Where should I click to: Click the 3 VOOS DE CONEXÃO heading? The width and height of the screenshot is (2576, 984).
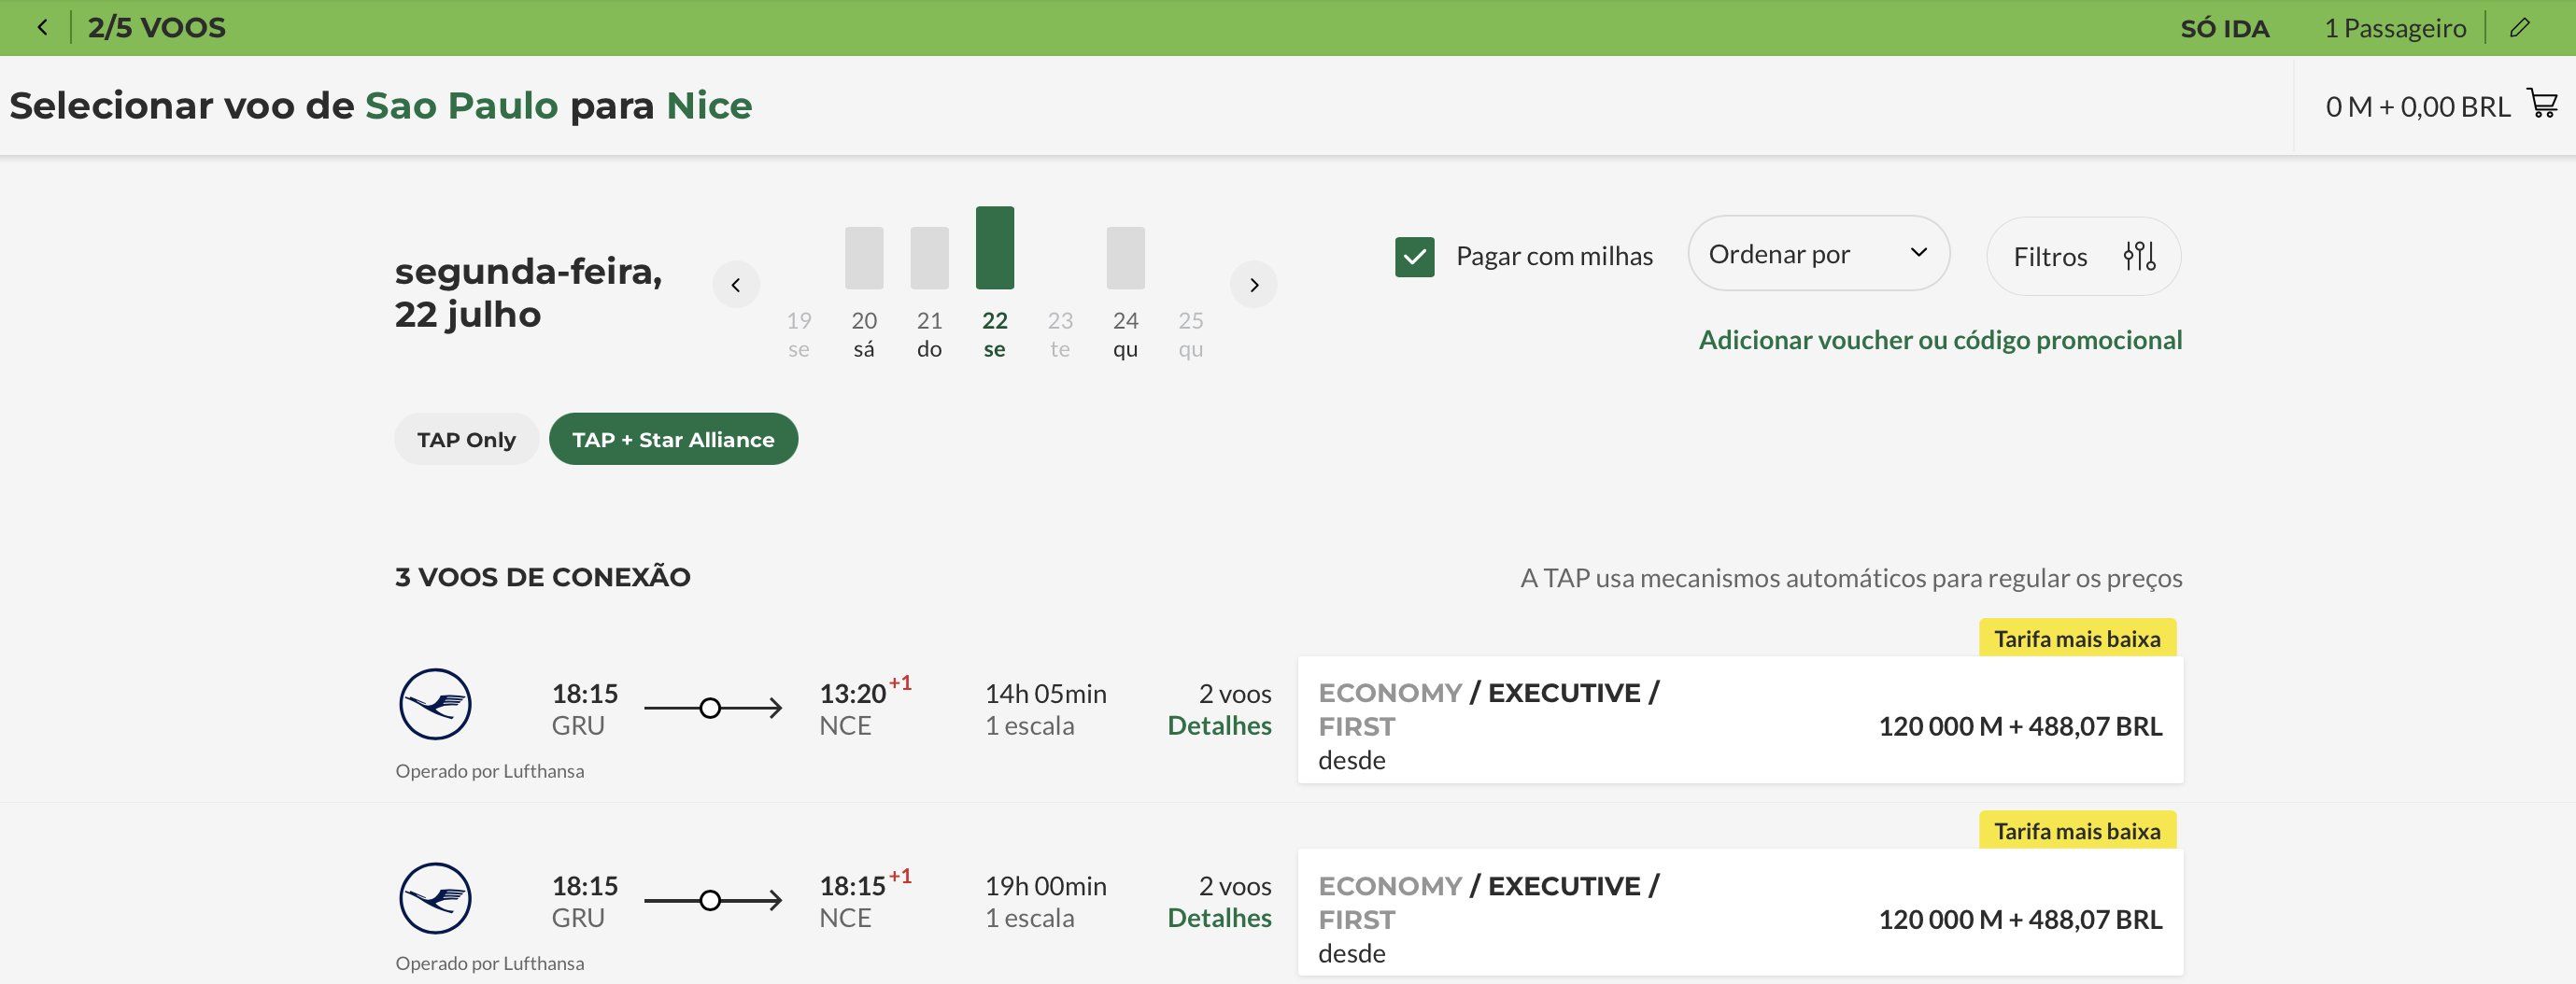tap(542, 577)
